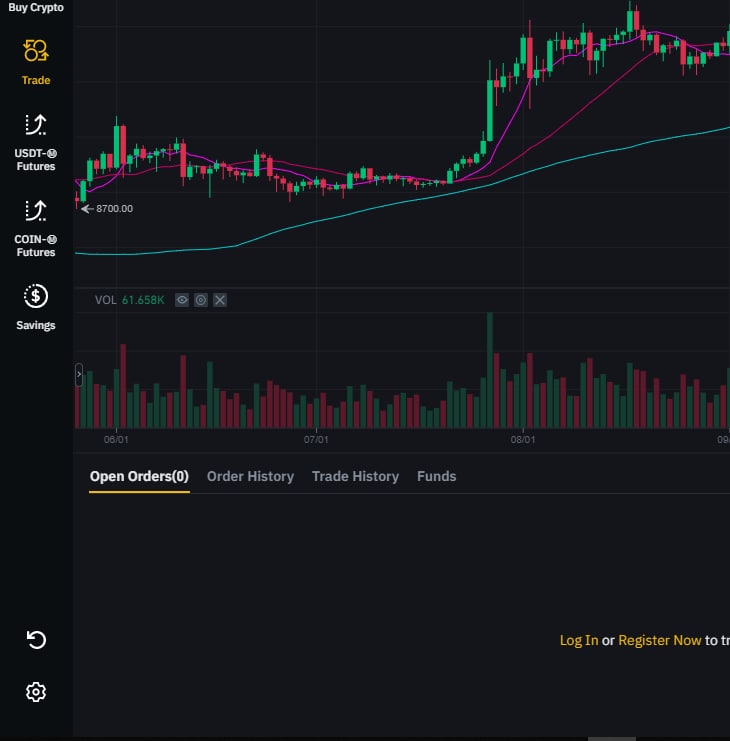730x741 pixels.
Task: Click the VOL 61.658K value
Action: [x=143, y=300]
